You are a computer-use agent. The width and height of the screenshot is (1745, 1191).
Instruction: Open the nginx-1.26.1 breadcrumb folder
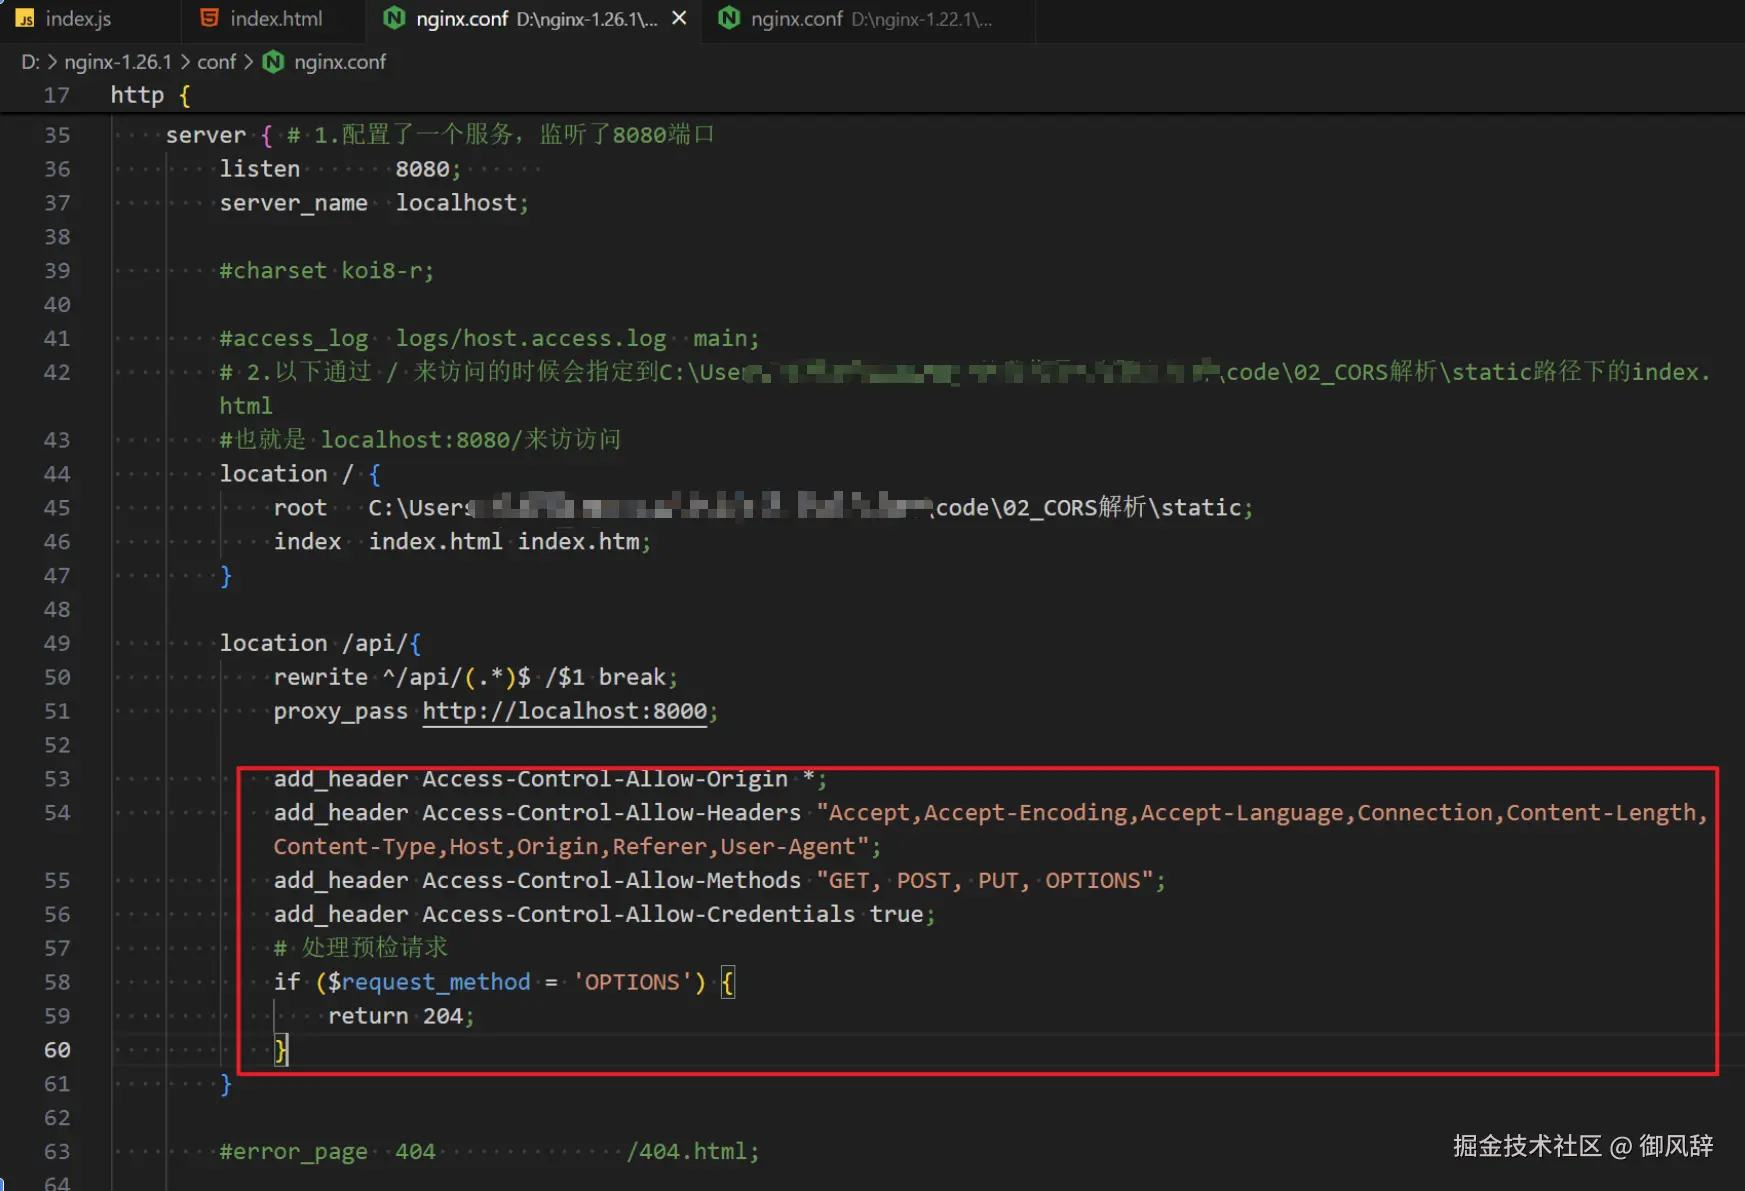[118, 62]
